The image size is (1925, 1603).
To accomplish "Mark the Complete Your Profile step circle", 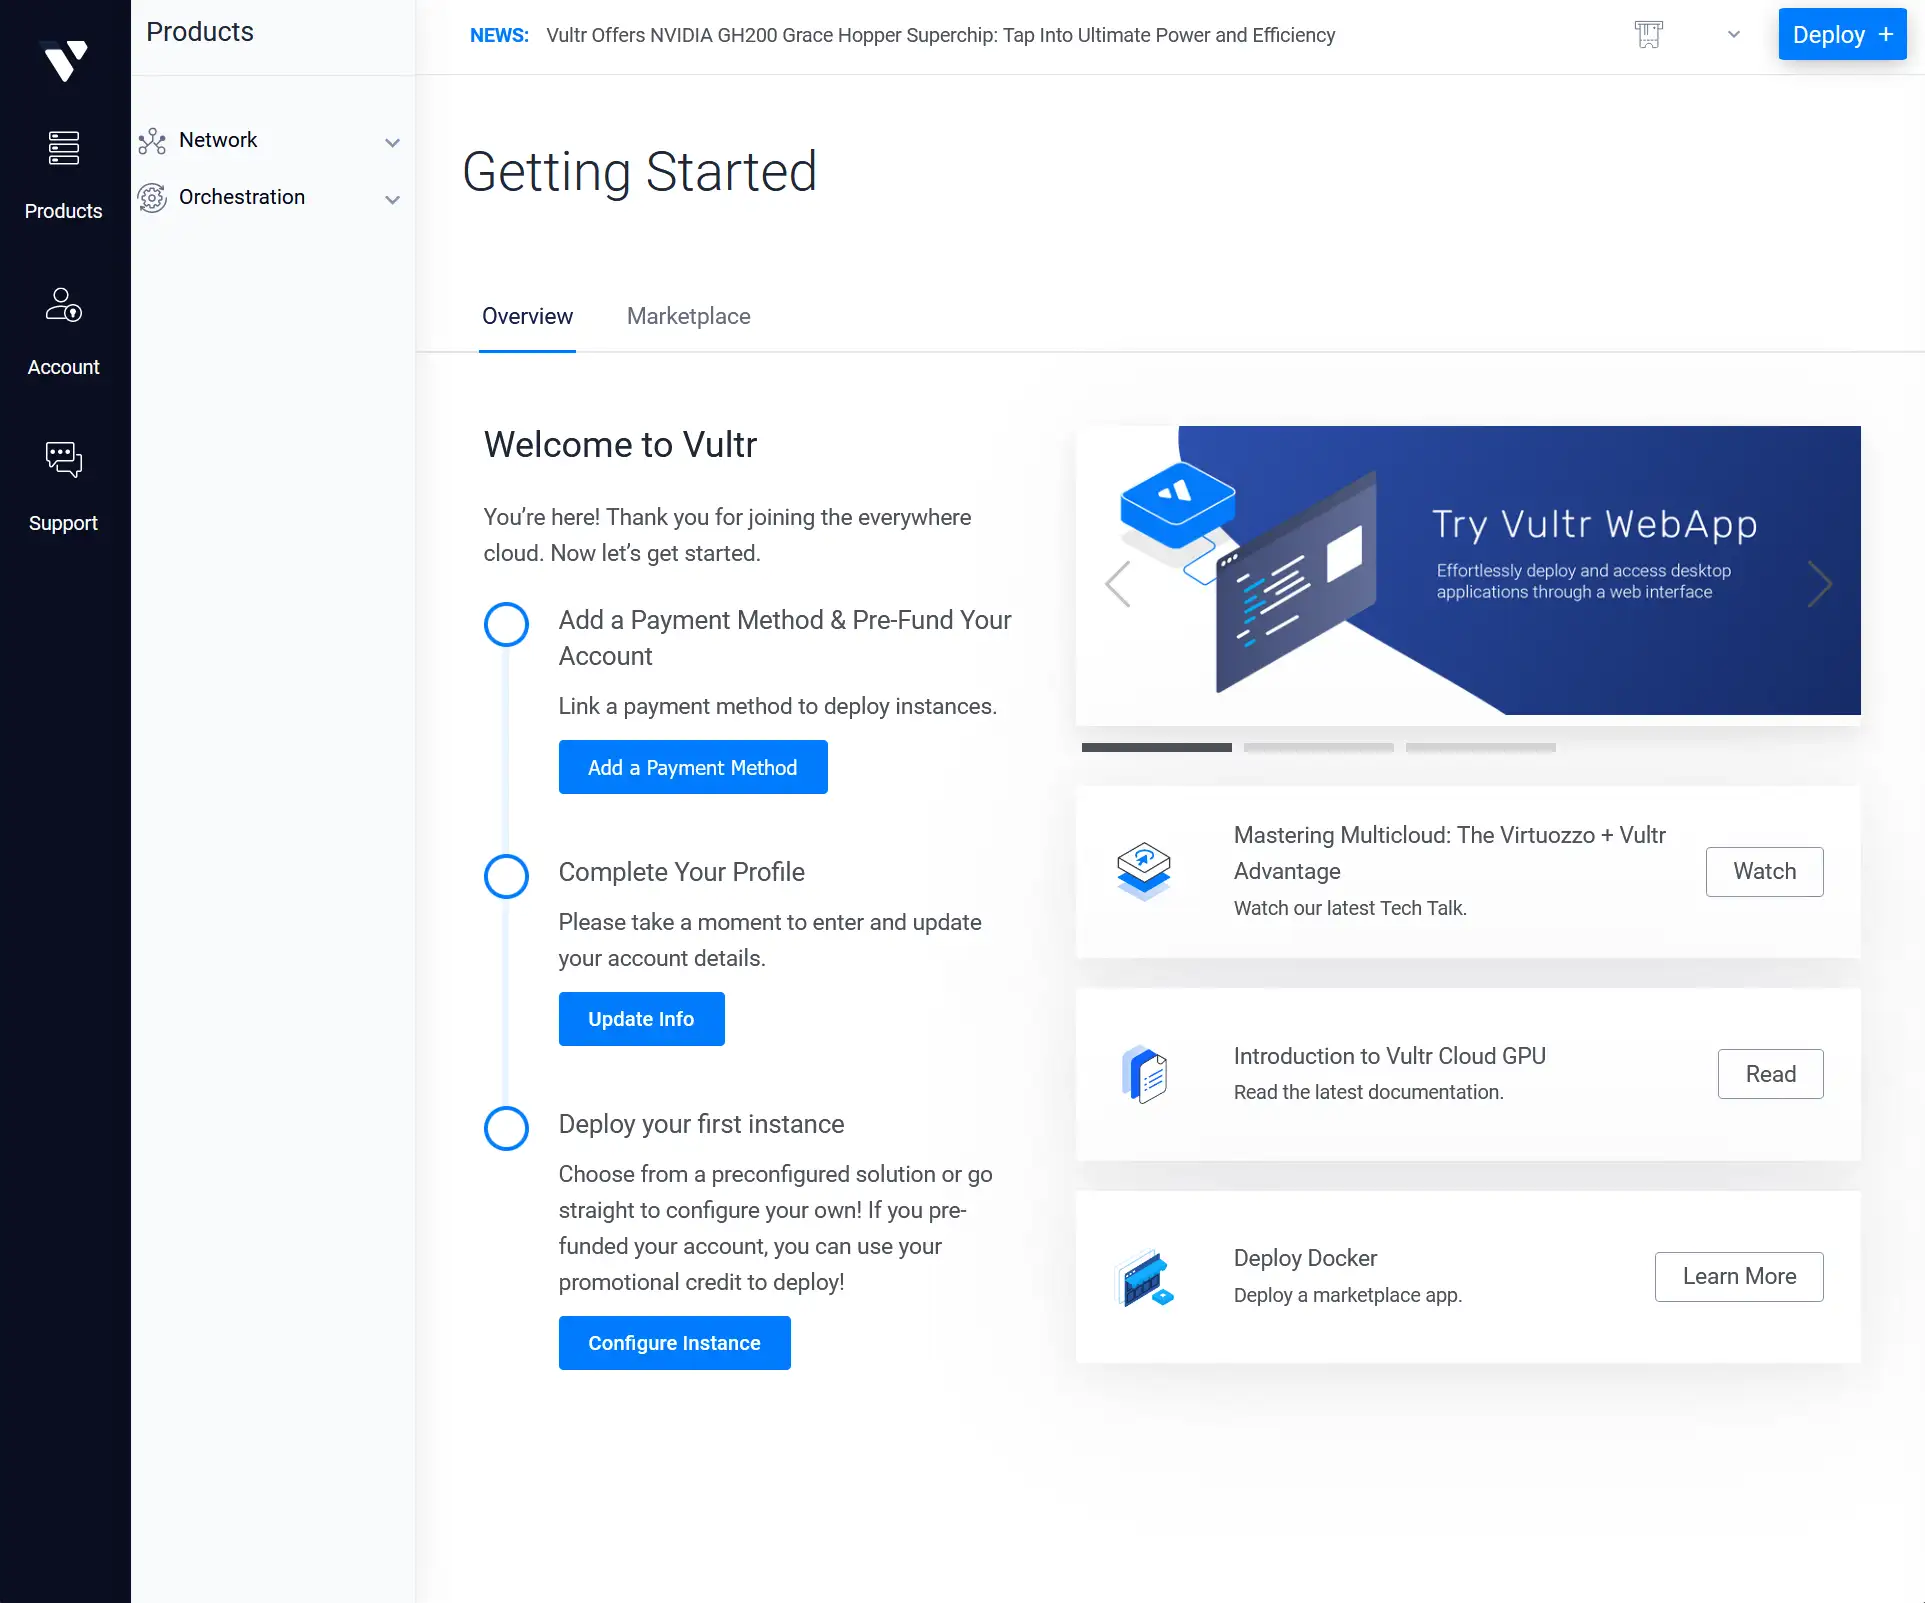I will tap(506, 876).
